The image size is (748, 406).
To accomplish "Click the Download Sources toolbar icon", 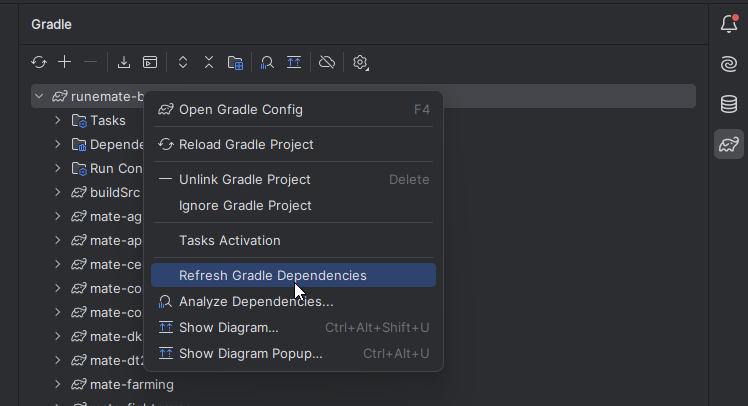I will [x=124, y=62].
